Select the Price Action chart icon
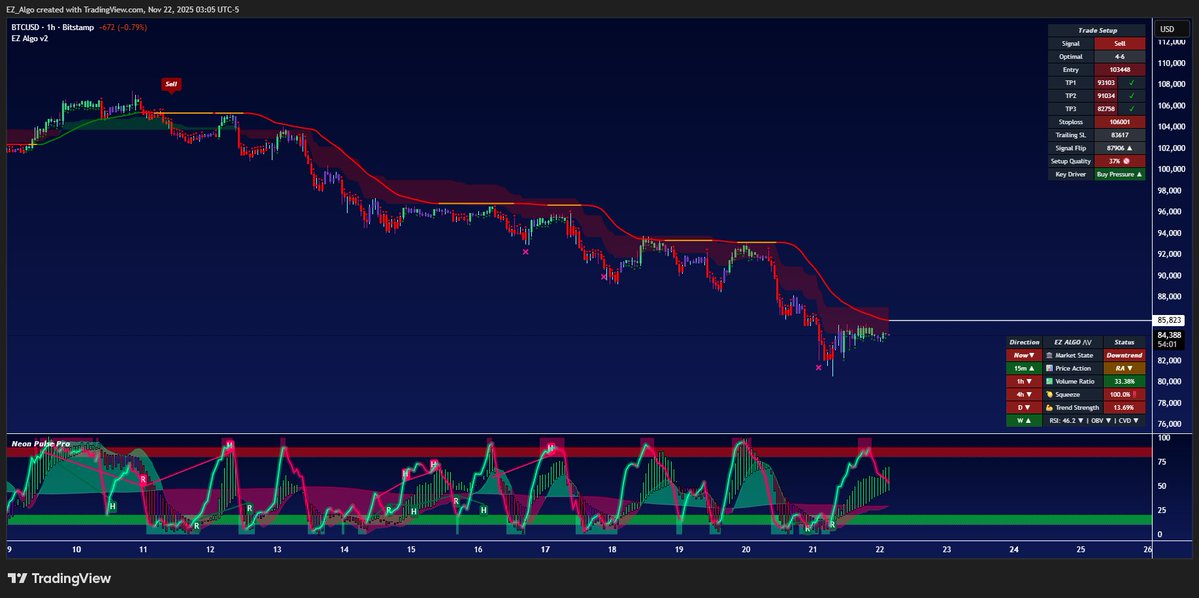The image size is (1199, 598). click(x=1049, y=368)
